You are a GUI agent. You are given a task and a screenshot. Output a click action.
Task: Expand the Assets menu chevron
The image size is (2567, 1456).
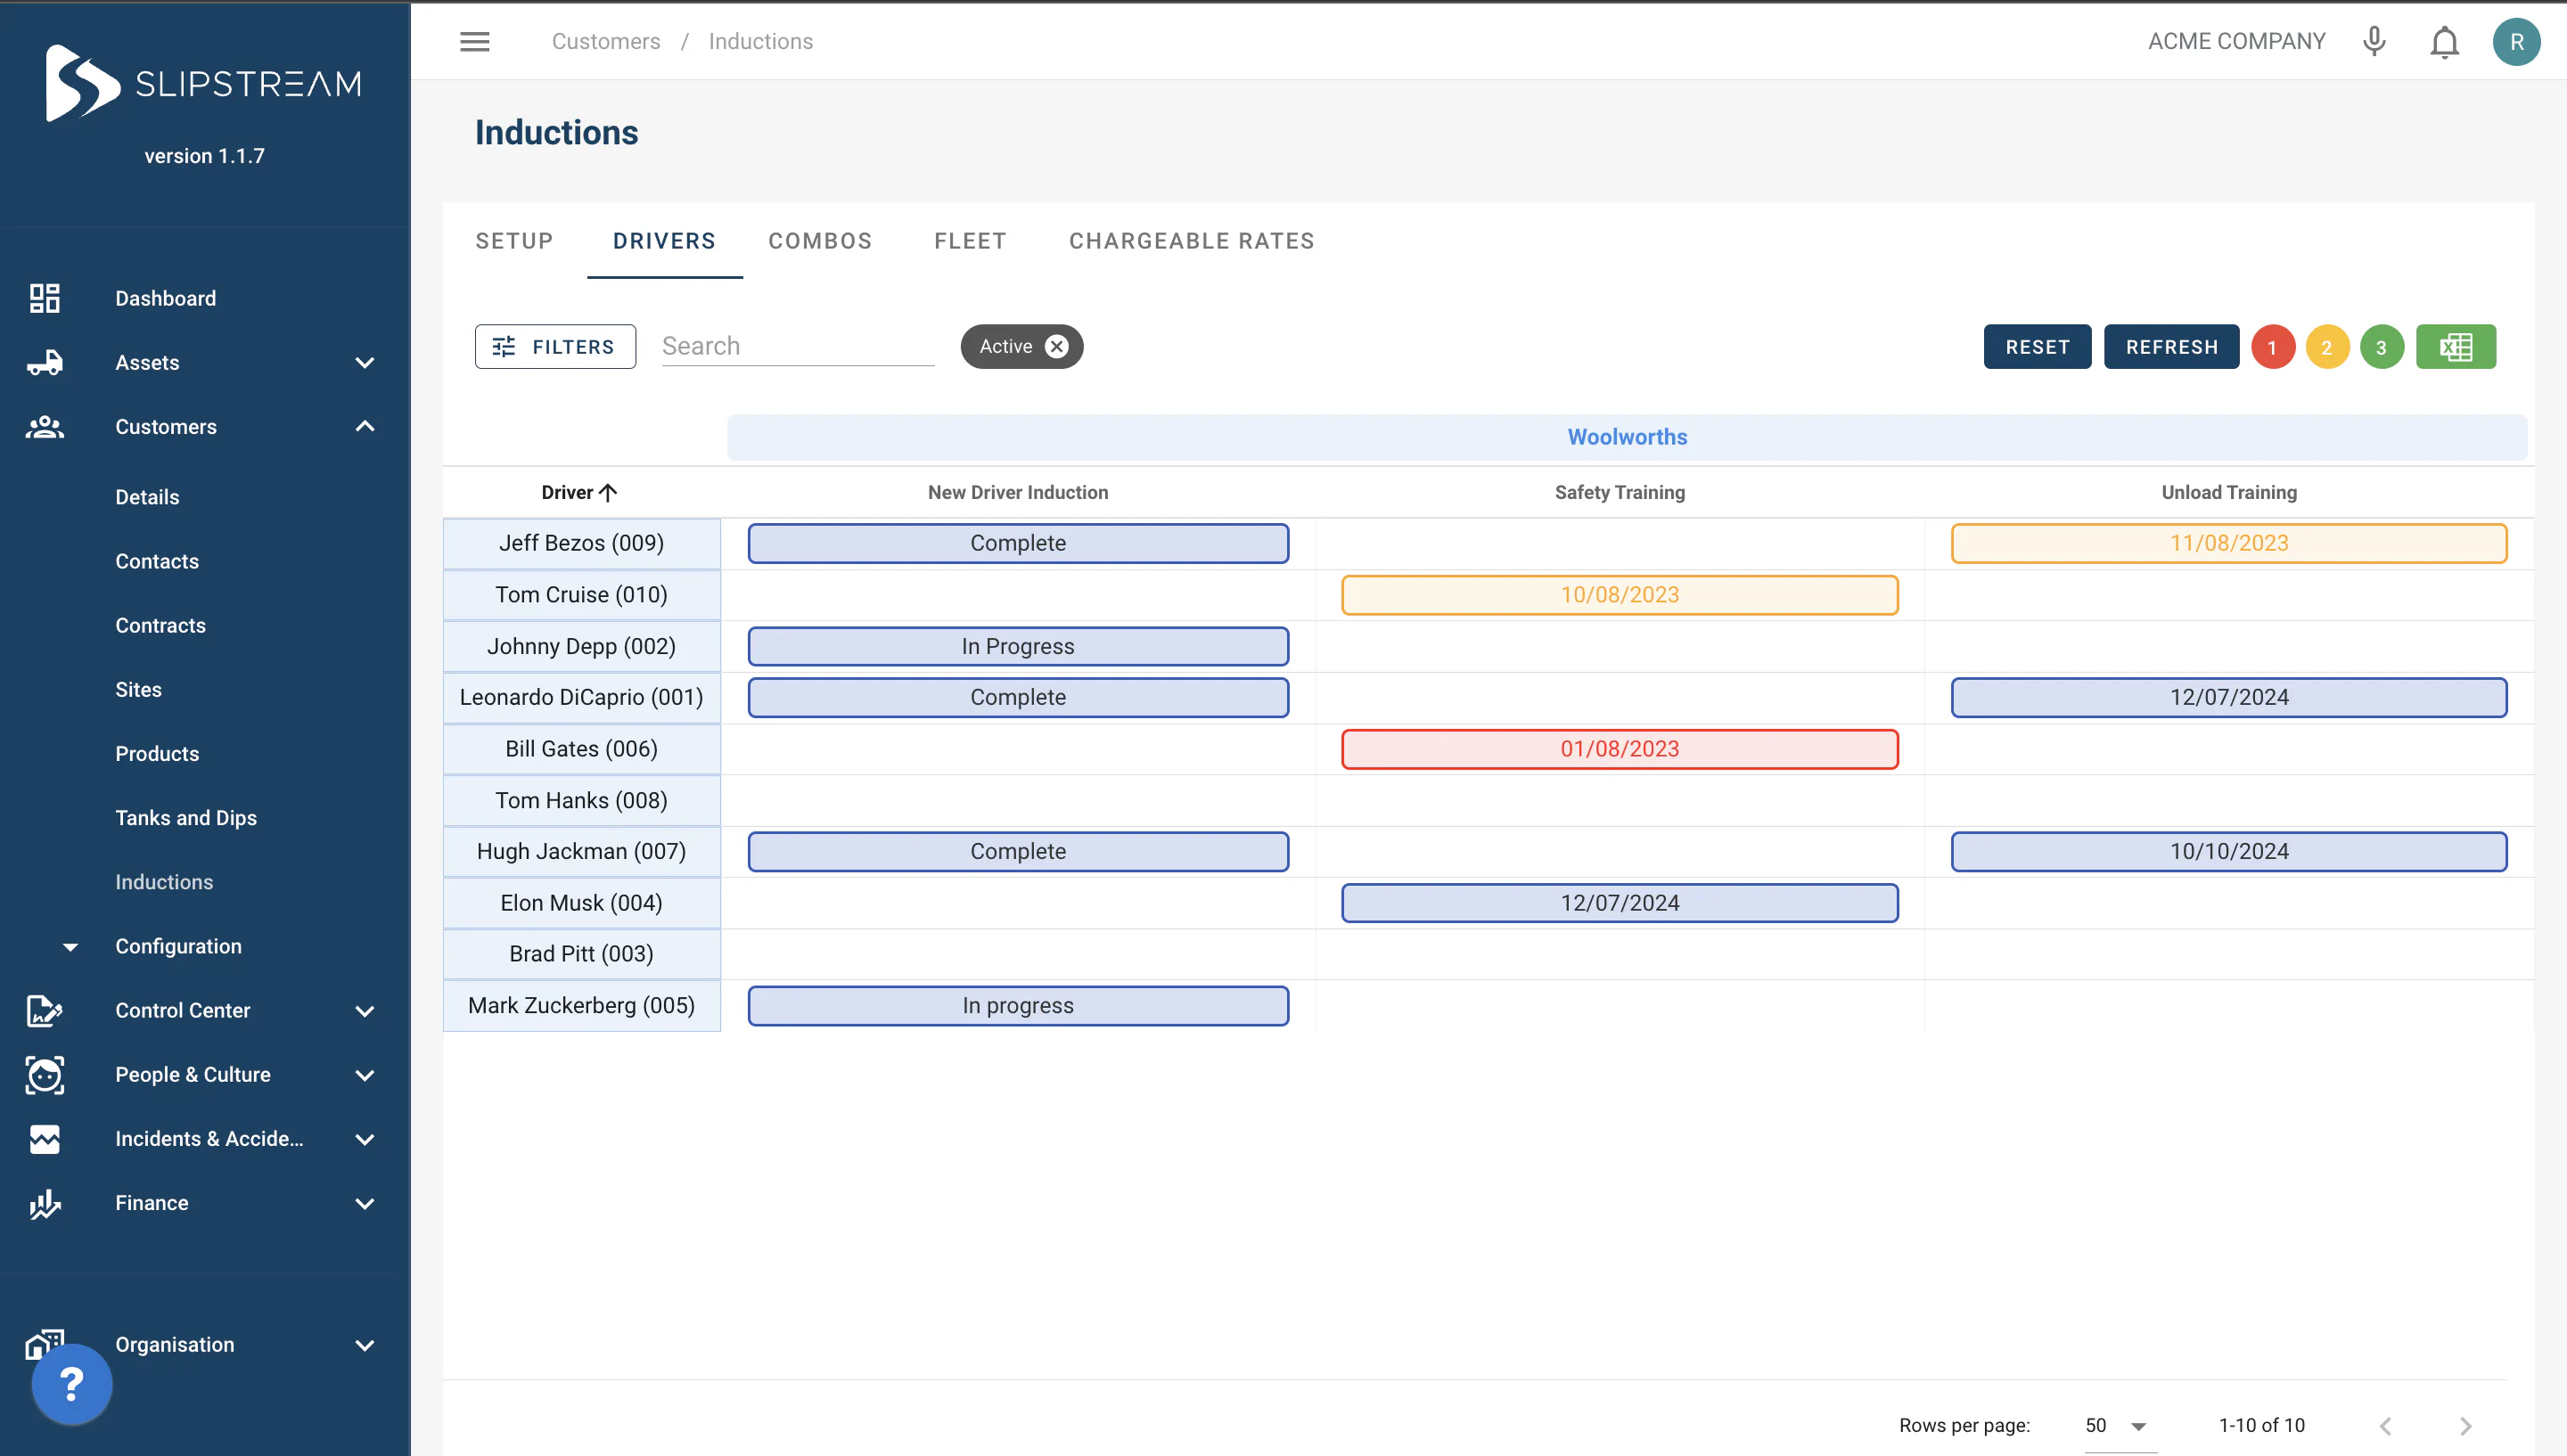pyautogui.click(x=365, y=363)
